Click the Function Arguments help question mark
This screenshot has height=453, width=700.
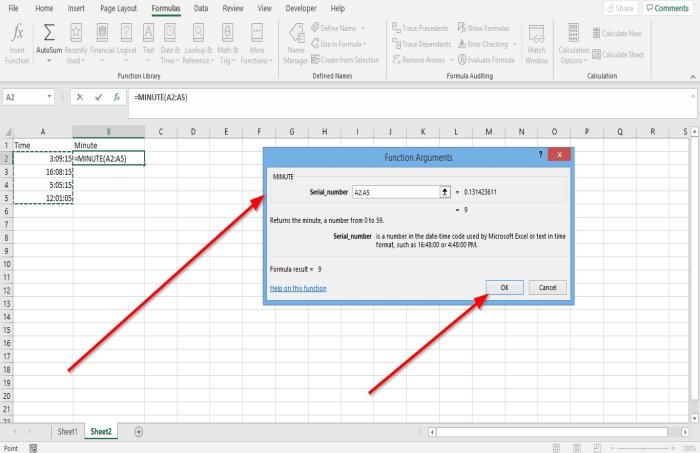click(540, 154)
